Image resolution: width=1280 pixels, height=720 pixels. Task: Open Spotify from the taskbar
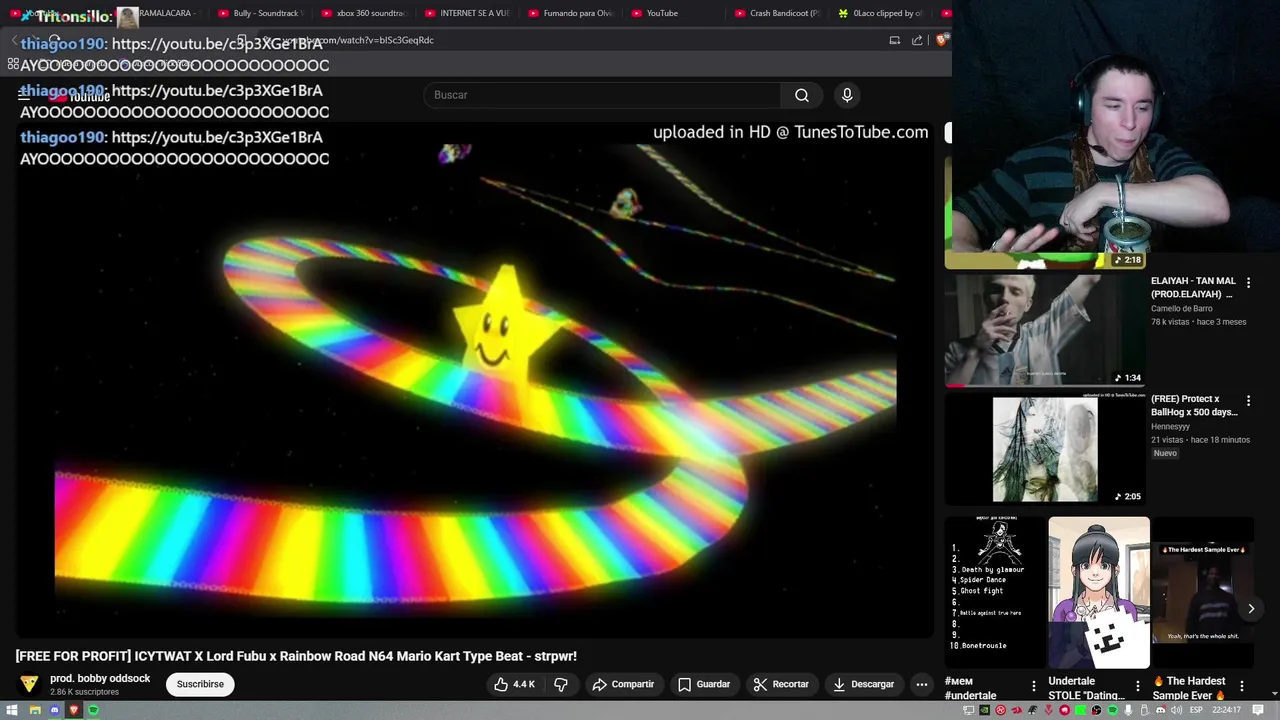tap(93, 710)
